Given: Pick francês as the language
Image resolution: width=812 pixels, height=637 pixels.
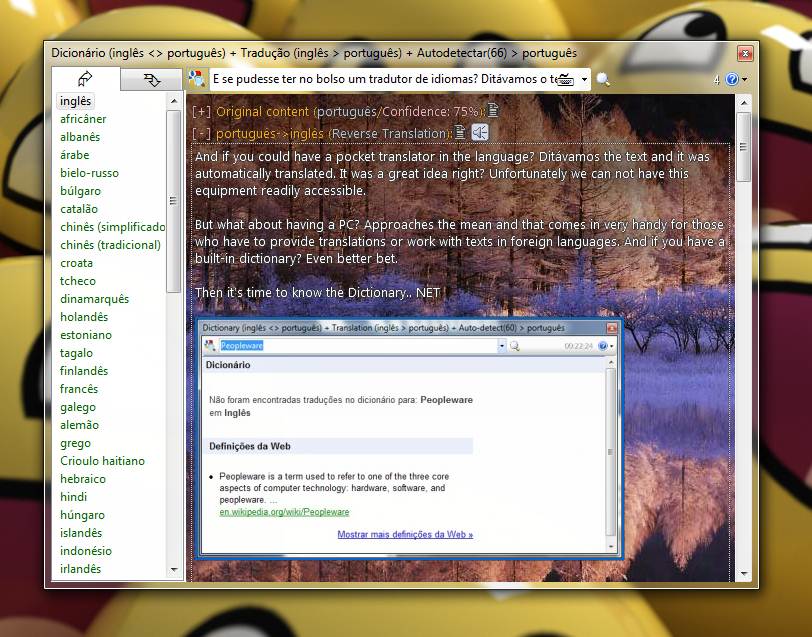Looking at the screenshot, I should [79, 389].
